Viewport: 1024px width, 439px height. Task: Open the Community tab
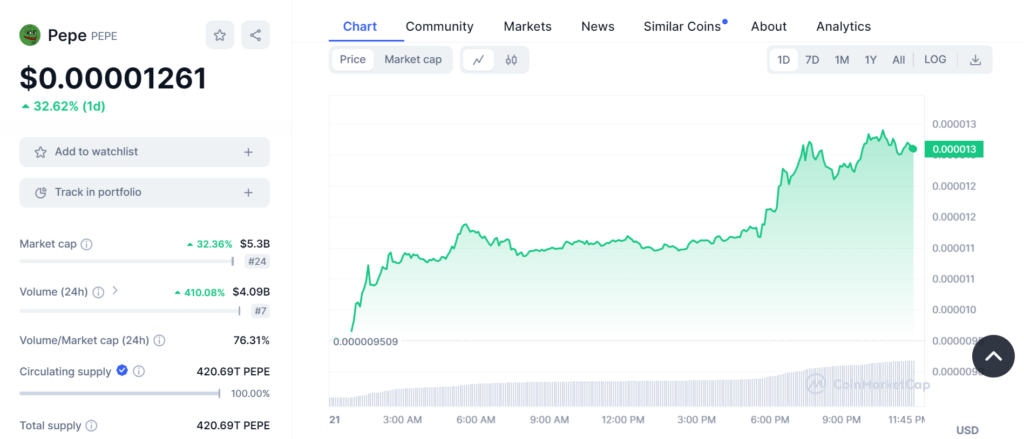tap(440, 26)
